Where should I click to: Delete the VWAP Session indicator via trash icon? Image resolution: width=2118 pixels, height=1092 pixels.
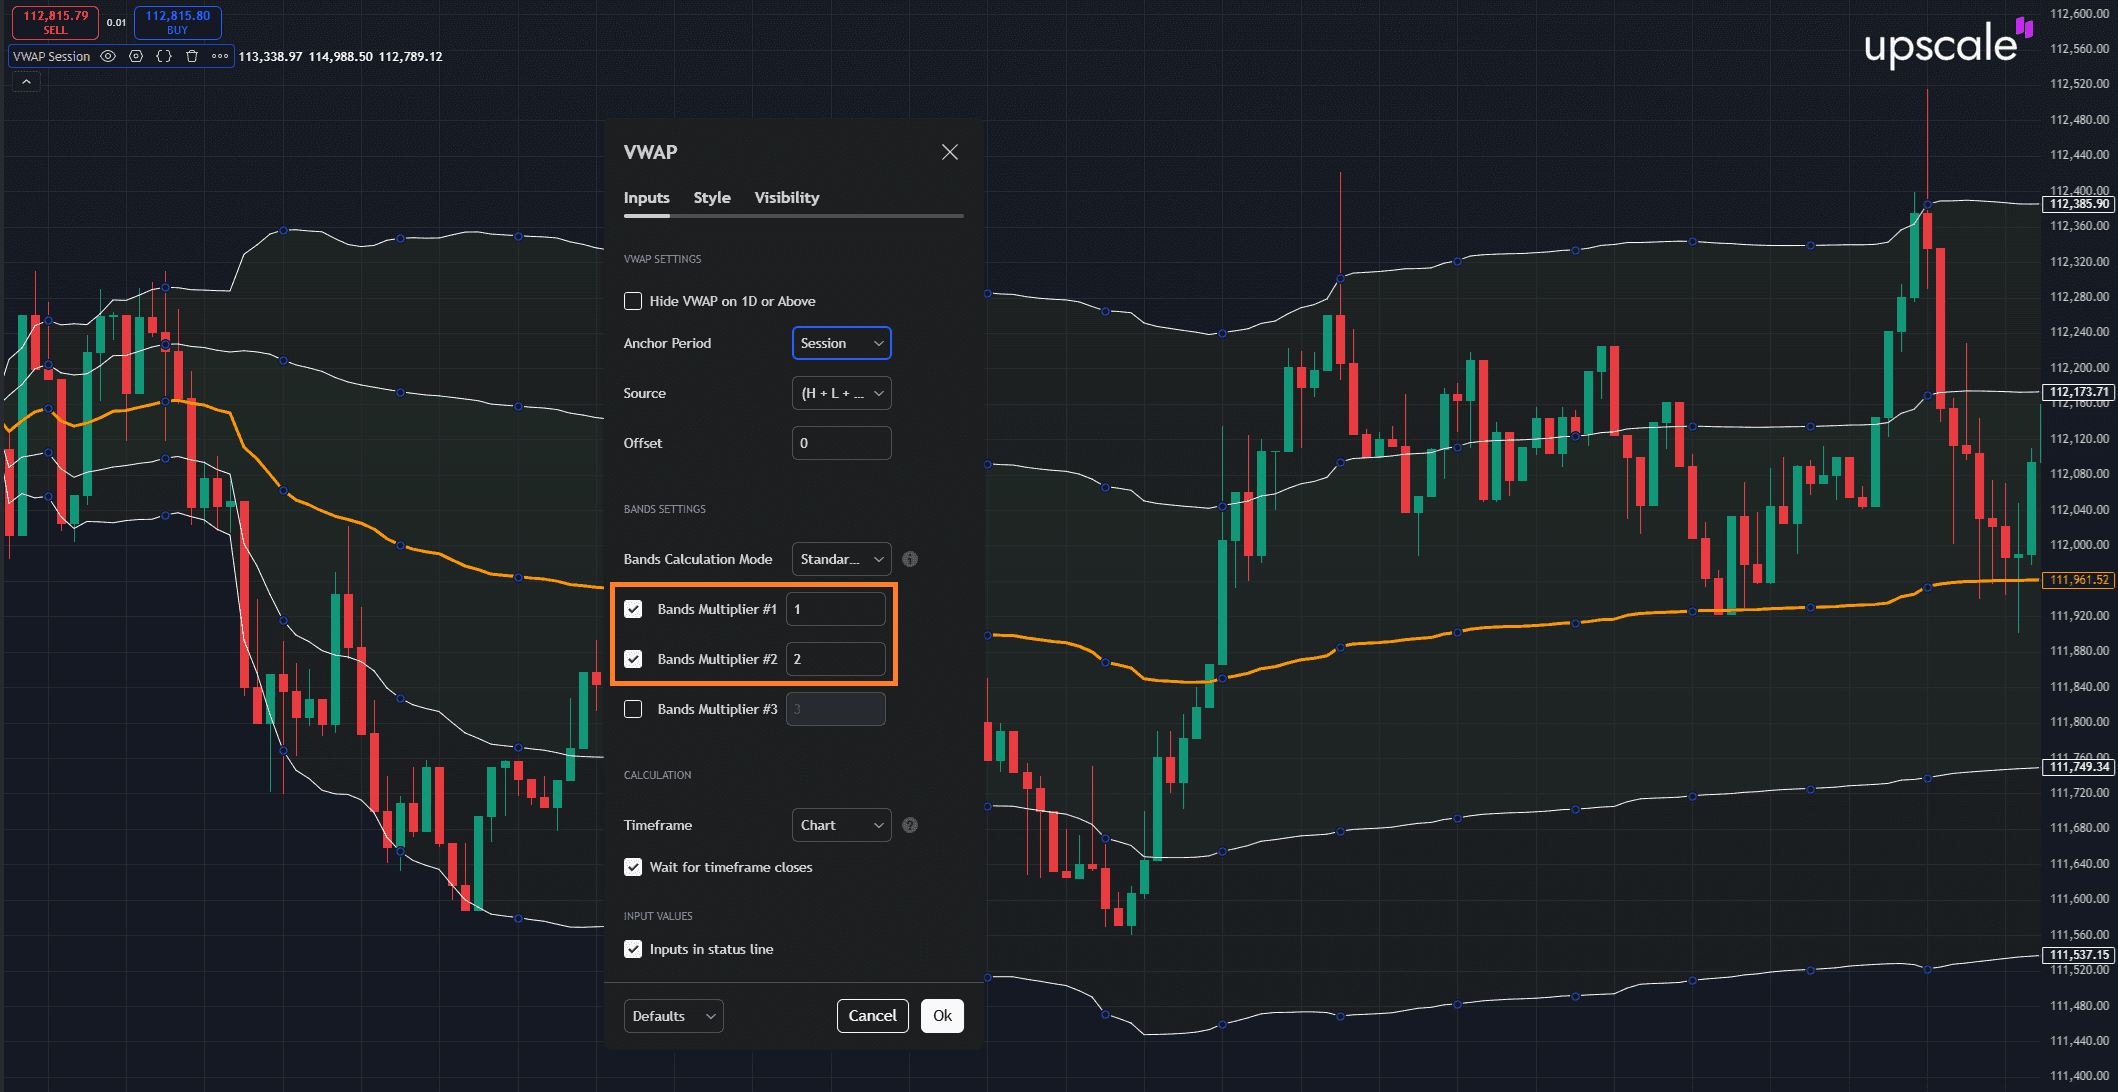[x=190, y=56]
